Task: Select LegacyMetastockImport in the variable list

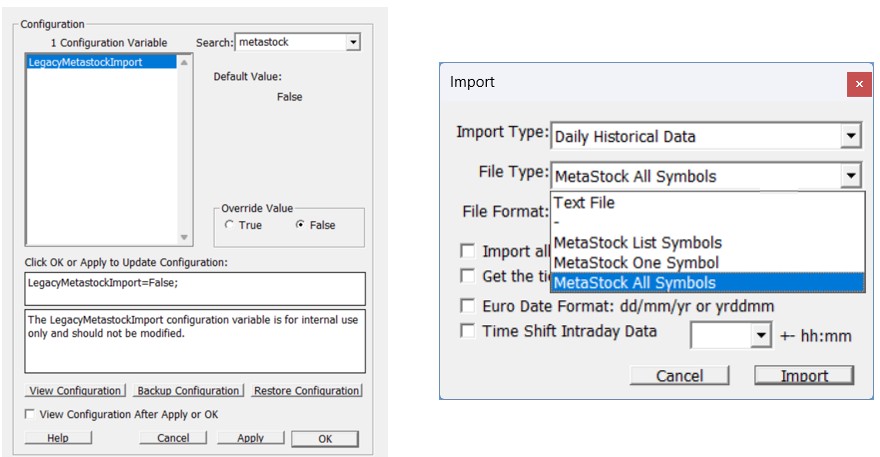Action: pyautogui.click(x=85, y=62)
